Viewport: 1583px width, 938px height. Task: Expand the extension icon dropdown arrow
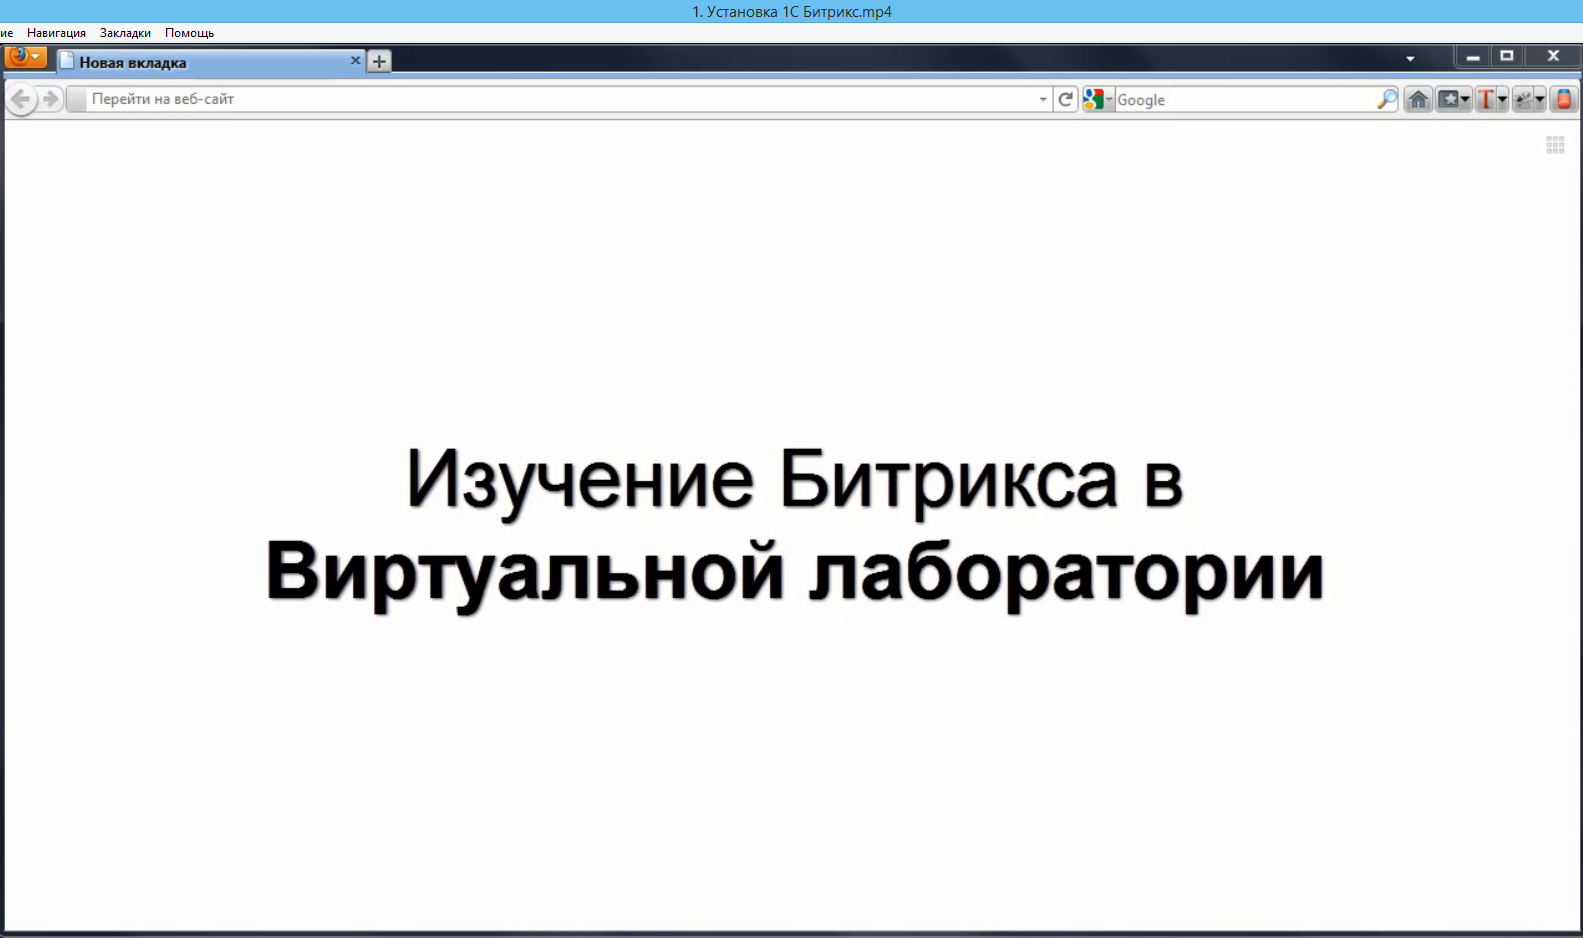pyautogui.click(x=1540, y=99)
